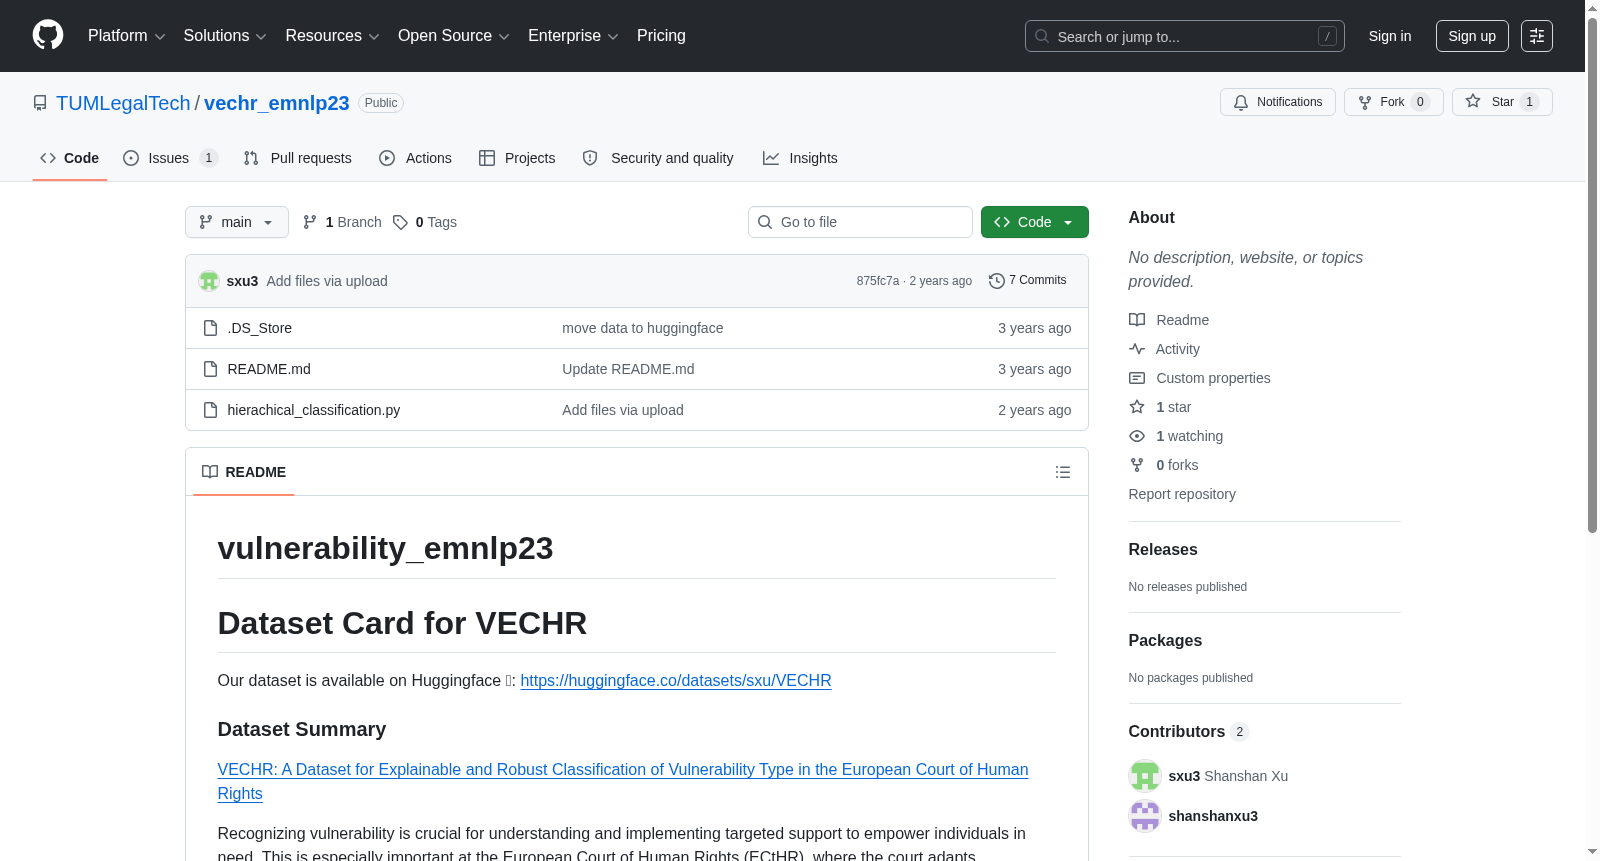Viewport: 1600px width, 861px height.
Task: Click the shield icon of Security and quality
Action: 590,158
